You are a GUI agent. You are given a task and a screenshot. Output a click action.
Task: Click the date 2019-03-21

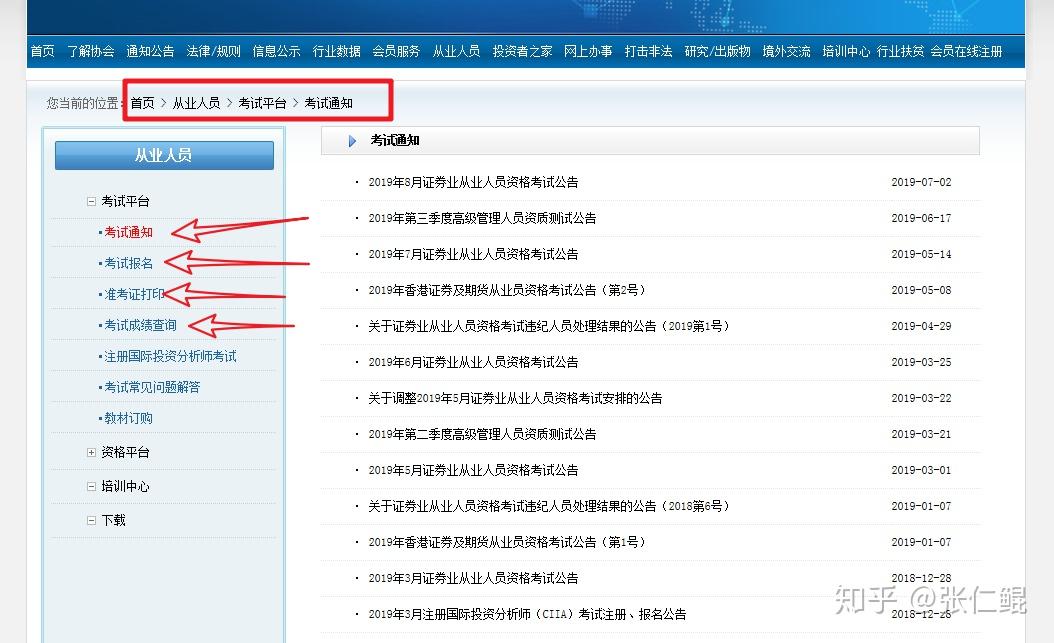click(921, 434)
